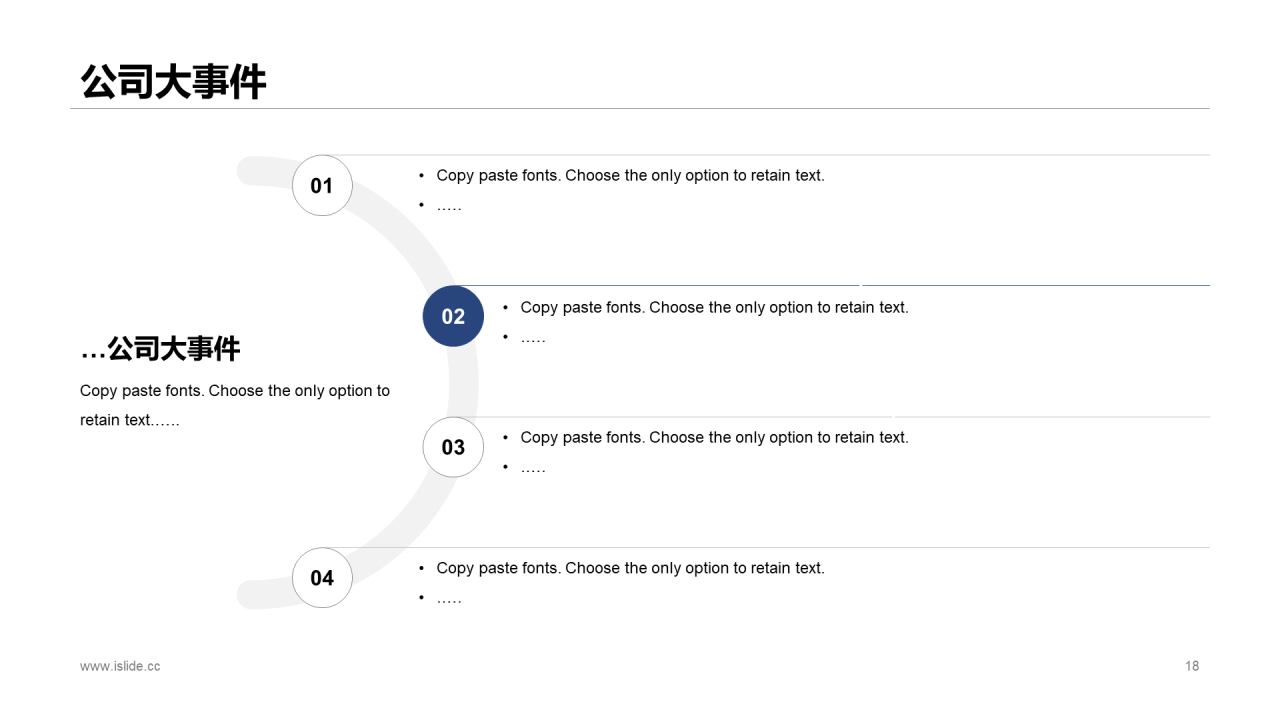Viewport: 1280px width, 720px height.
Task: Select first bullet text beside 04
Action: click(630, 568)
